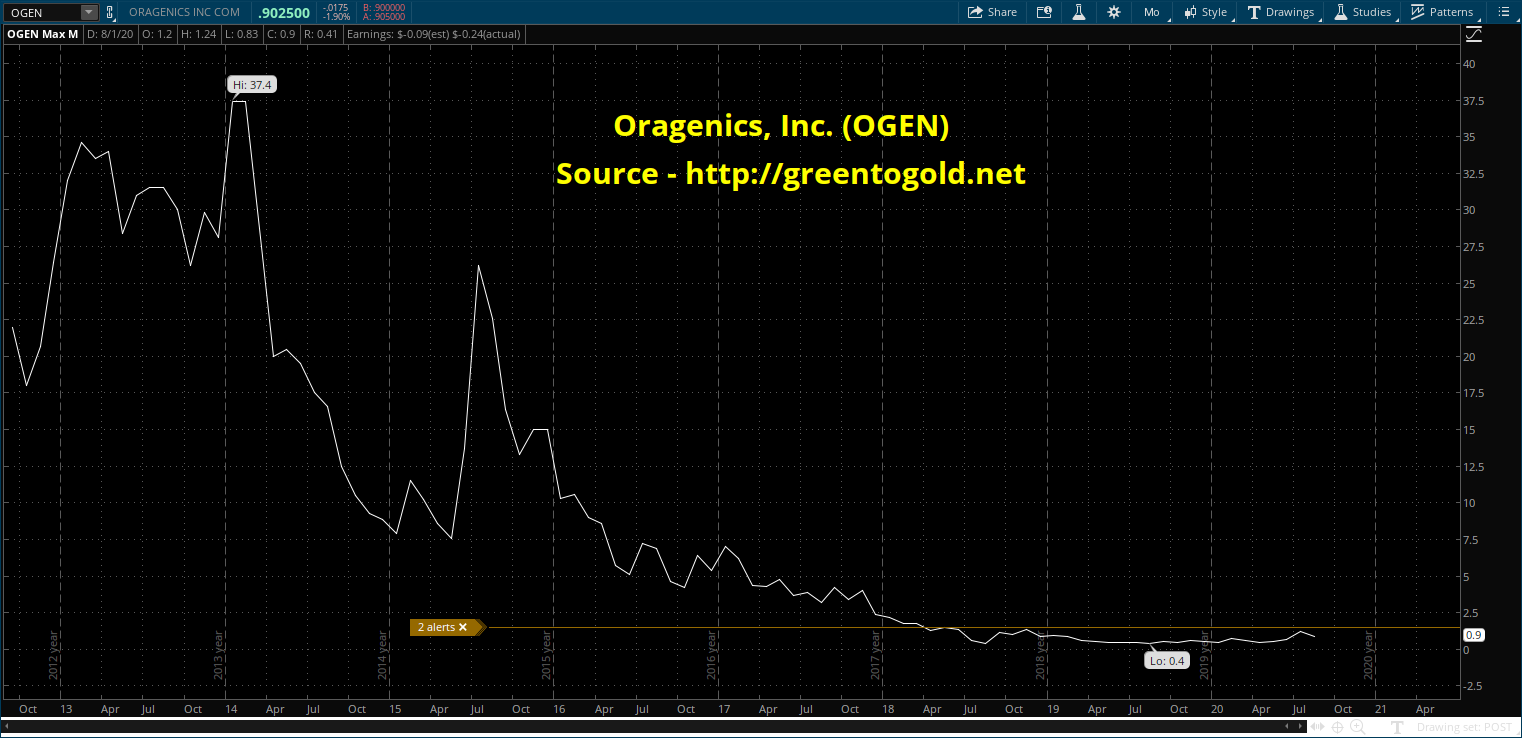Click the D: 8/1/20 date value
Image resolution: width=1522 pixels, height=738 pixels.
pos(110,34)
